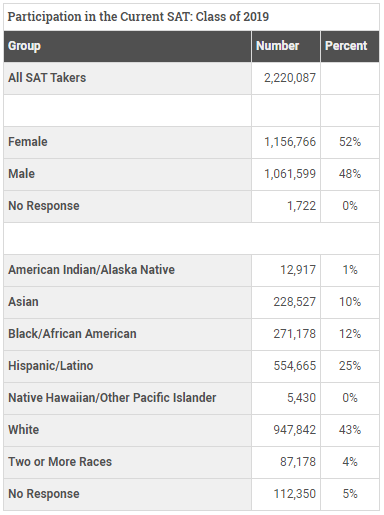Image resolution: width=384 pixels, height=515 pixels.
Task: Click the 112,350 No Response number
Action: (294, 494)
